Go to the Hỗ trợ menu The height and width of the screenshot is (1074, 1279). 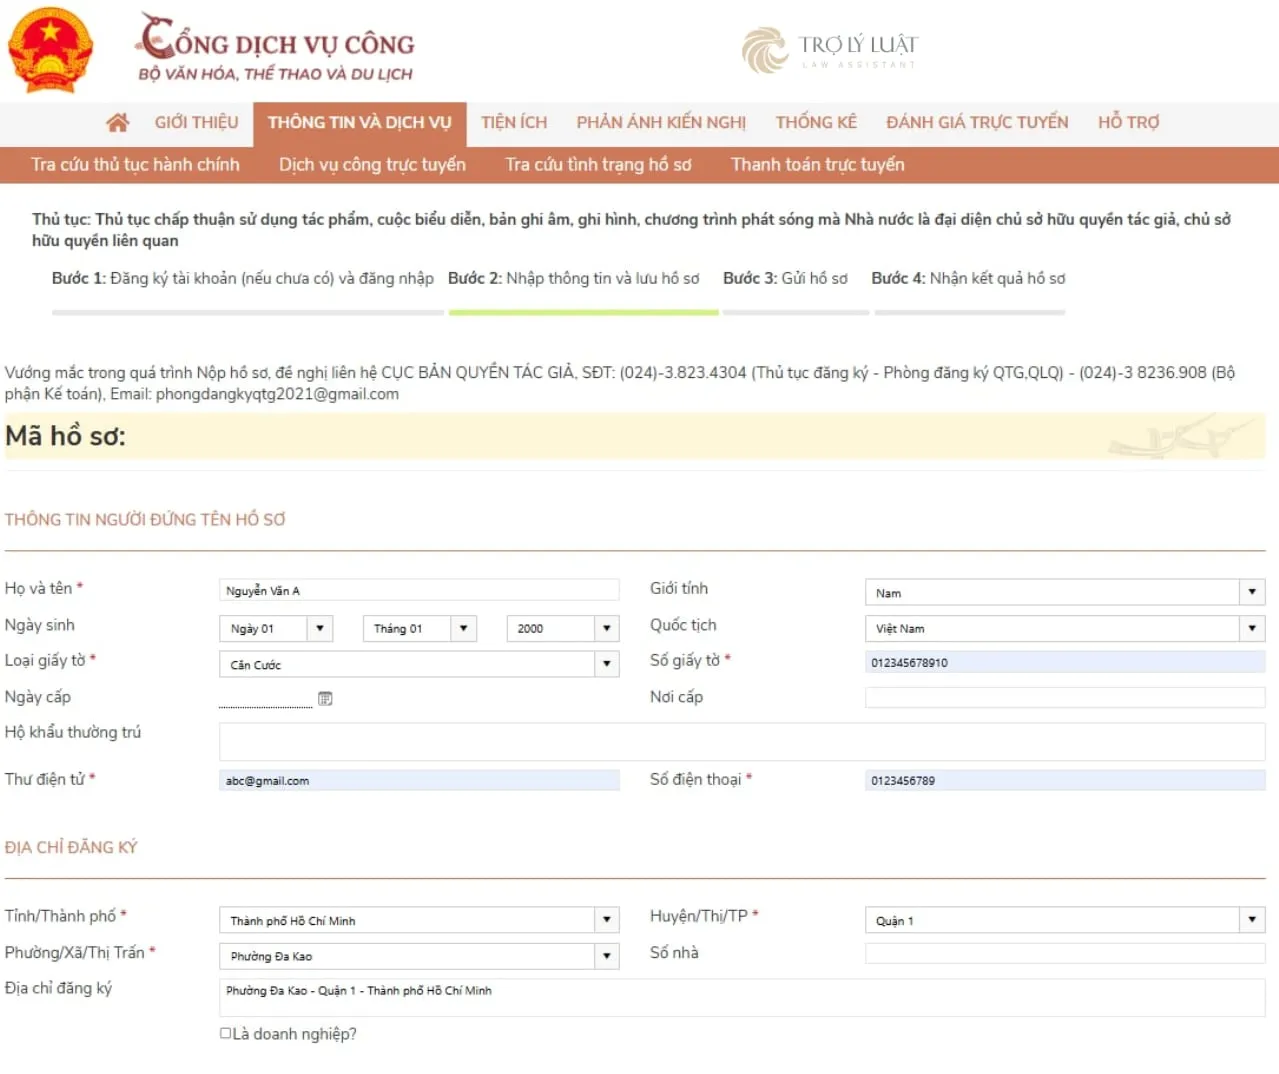(1128, 122)
